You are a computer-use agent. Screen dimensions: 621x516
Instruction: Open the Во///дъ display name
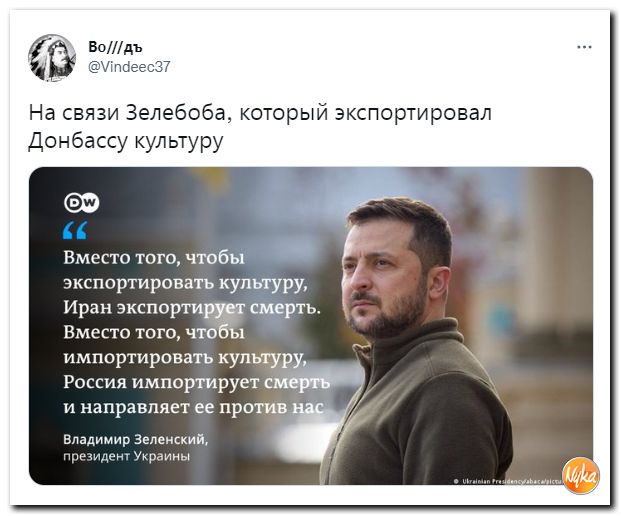[115, 48]
